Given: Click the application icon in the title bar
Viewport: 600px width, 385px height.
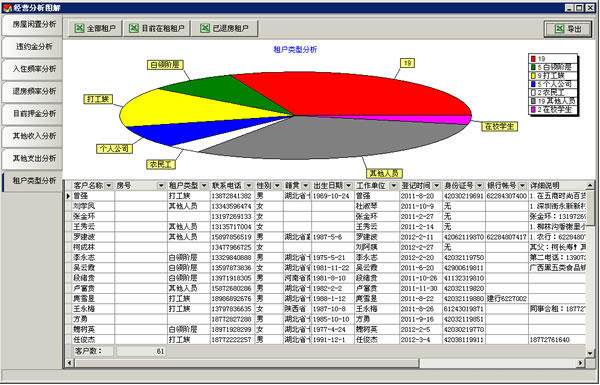Looking at the screenshot, I should pos(7,8).
